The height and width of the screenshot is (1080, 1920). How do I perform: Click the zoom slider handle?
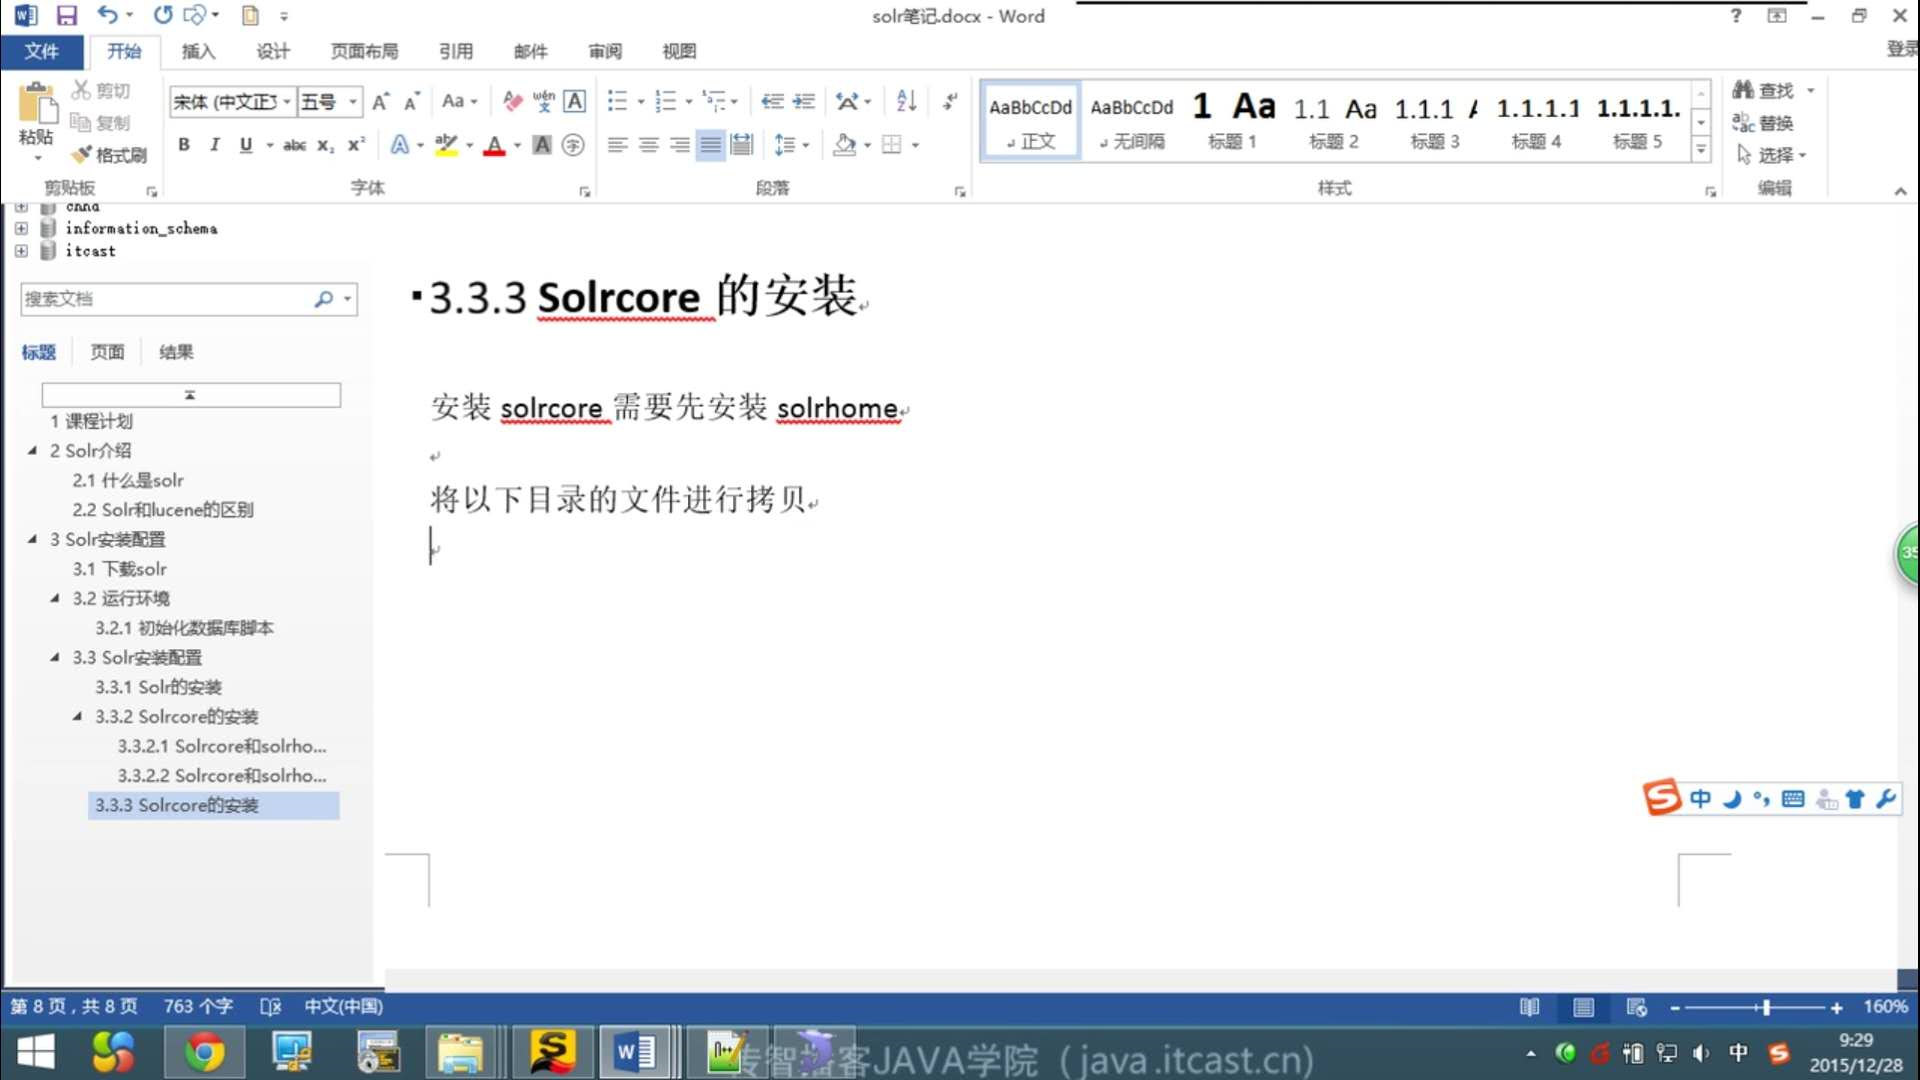[x=1766, y=1007]
